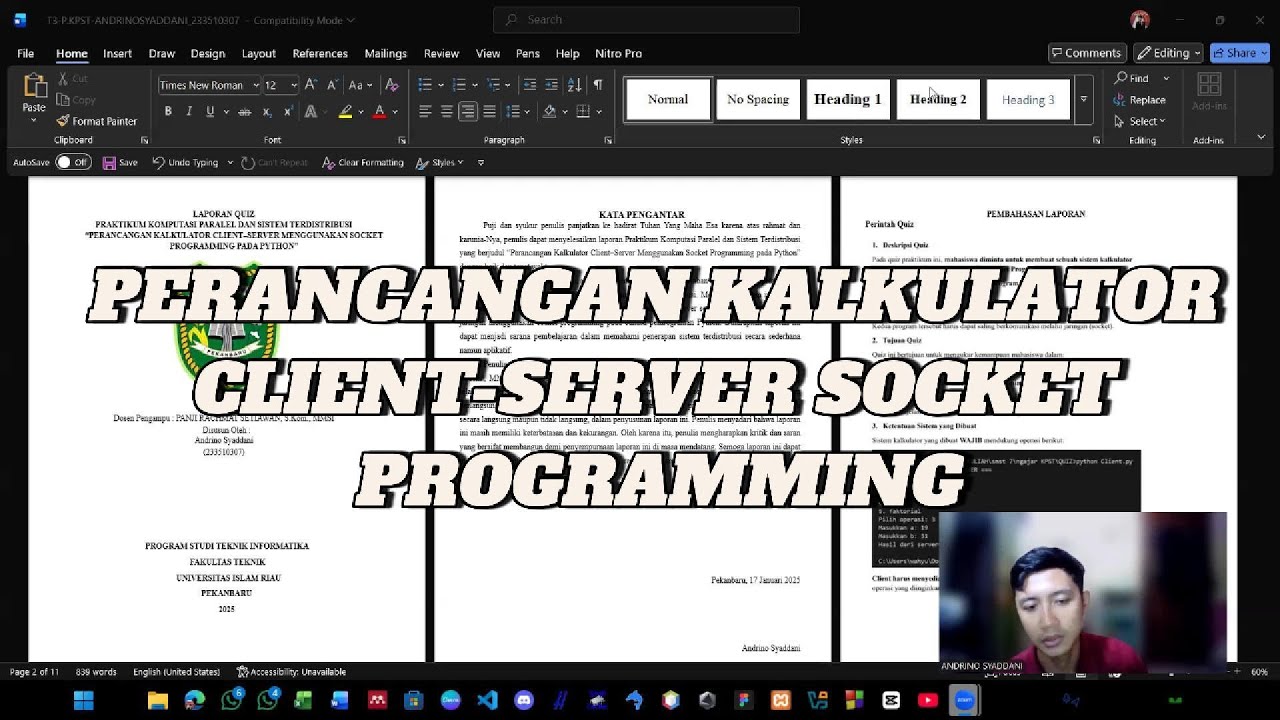Align text left
Viewport: 1280px width, 720px height.
[425, 112]
